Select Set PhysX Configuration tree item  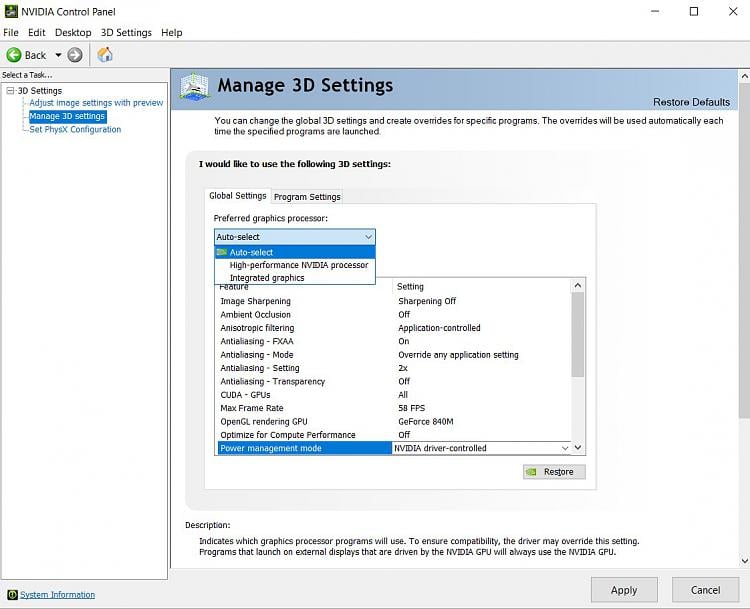75,130
